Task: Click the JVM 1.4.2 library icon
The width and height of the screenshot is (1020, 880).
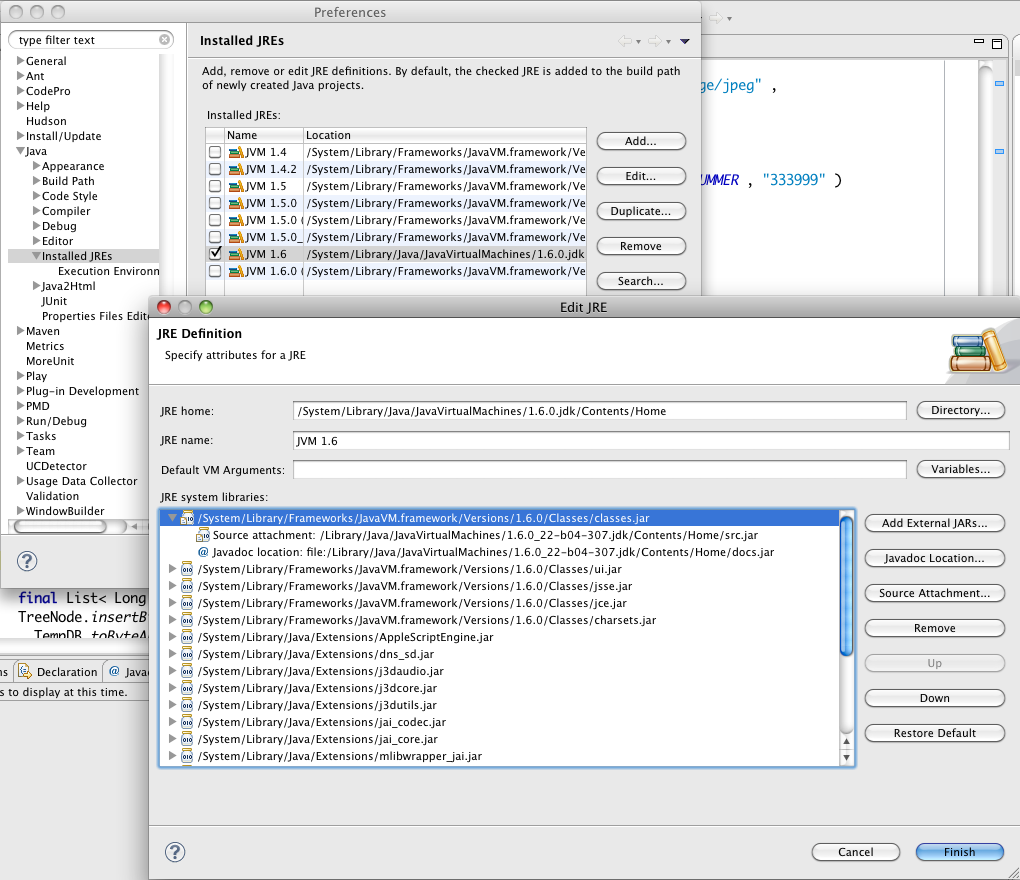Action: 236,169
